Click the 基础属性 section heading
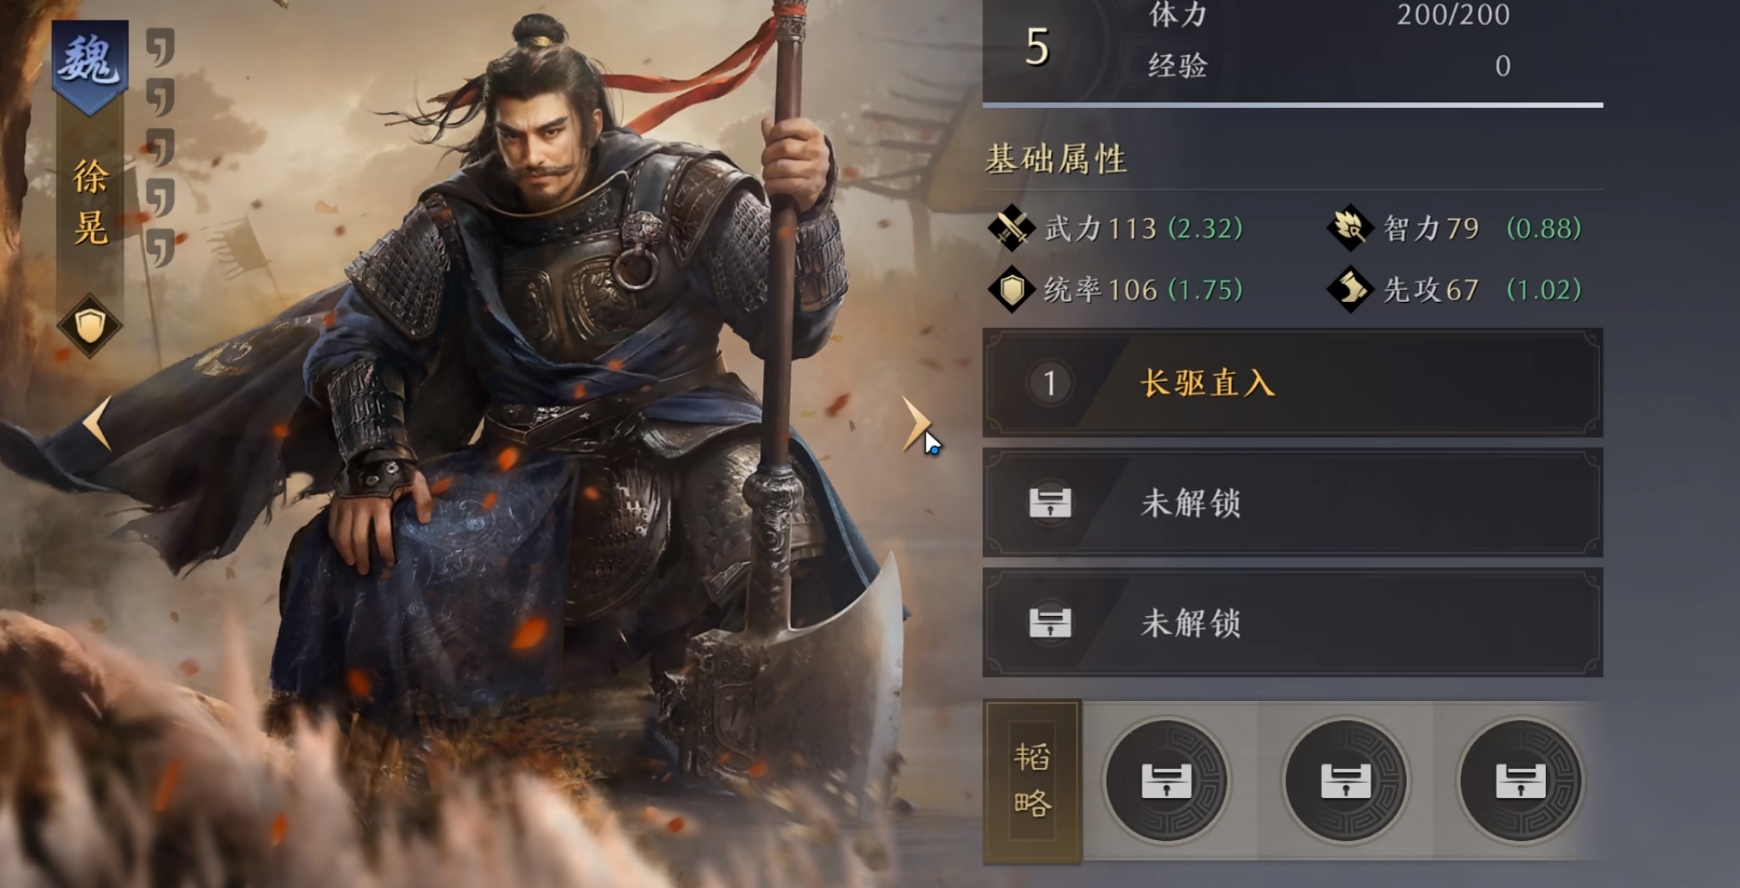The height and width of the screenshot is (888, 1740). [1056, 159]
